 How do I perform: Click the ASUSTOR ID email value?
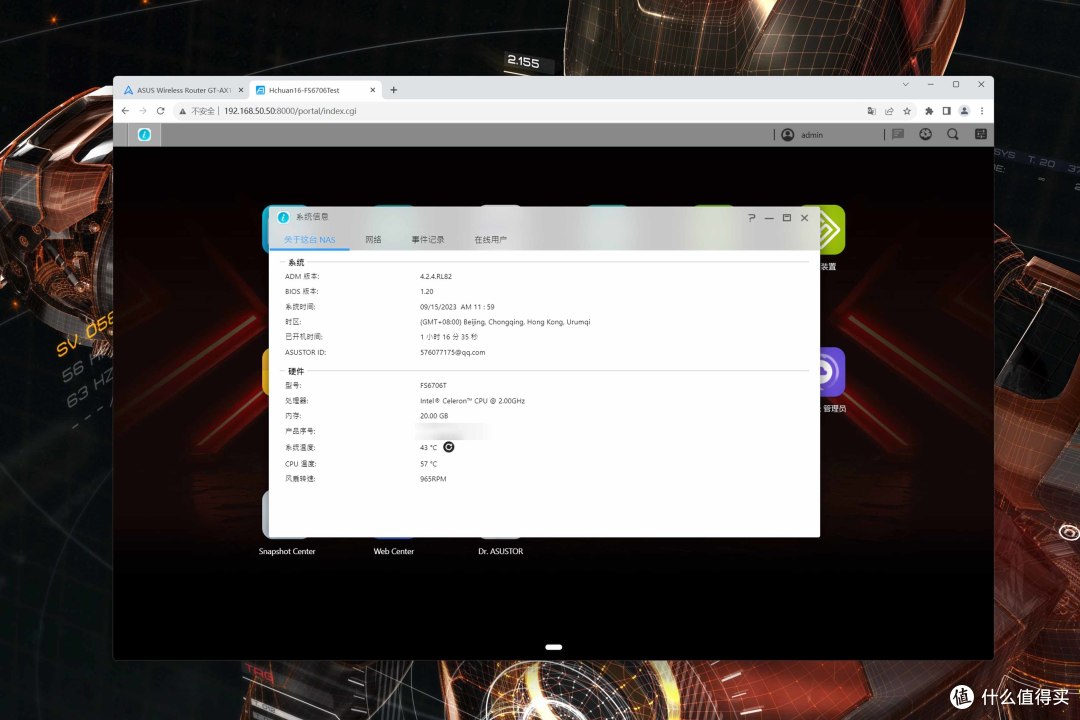point(453,352)
